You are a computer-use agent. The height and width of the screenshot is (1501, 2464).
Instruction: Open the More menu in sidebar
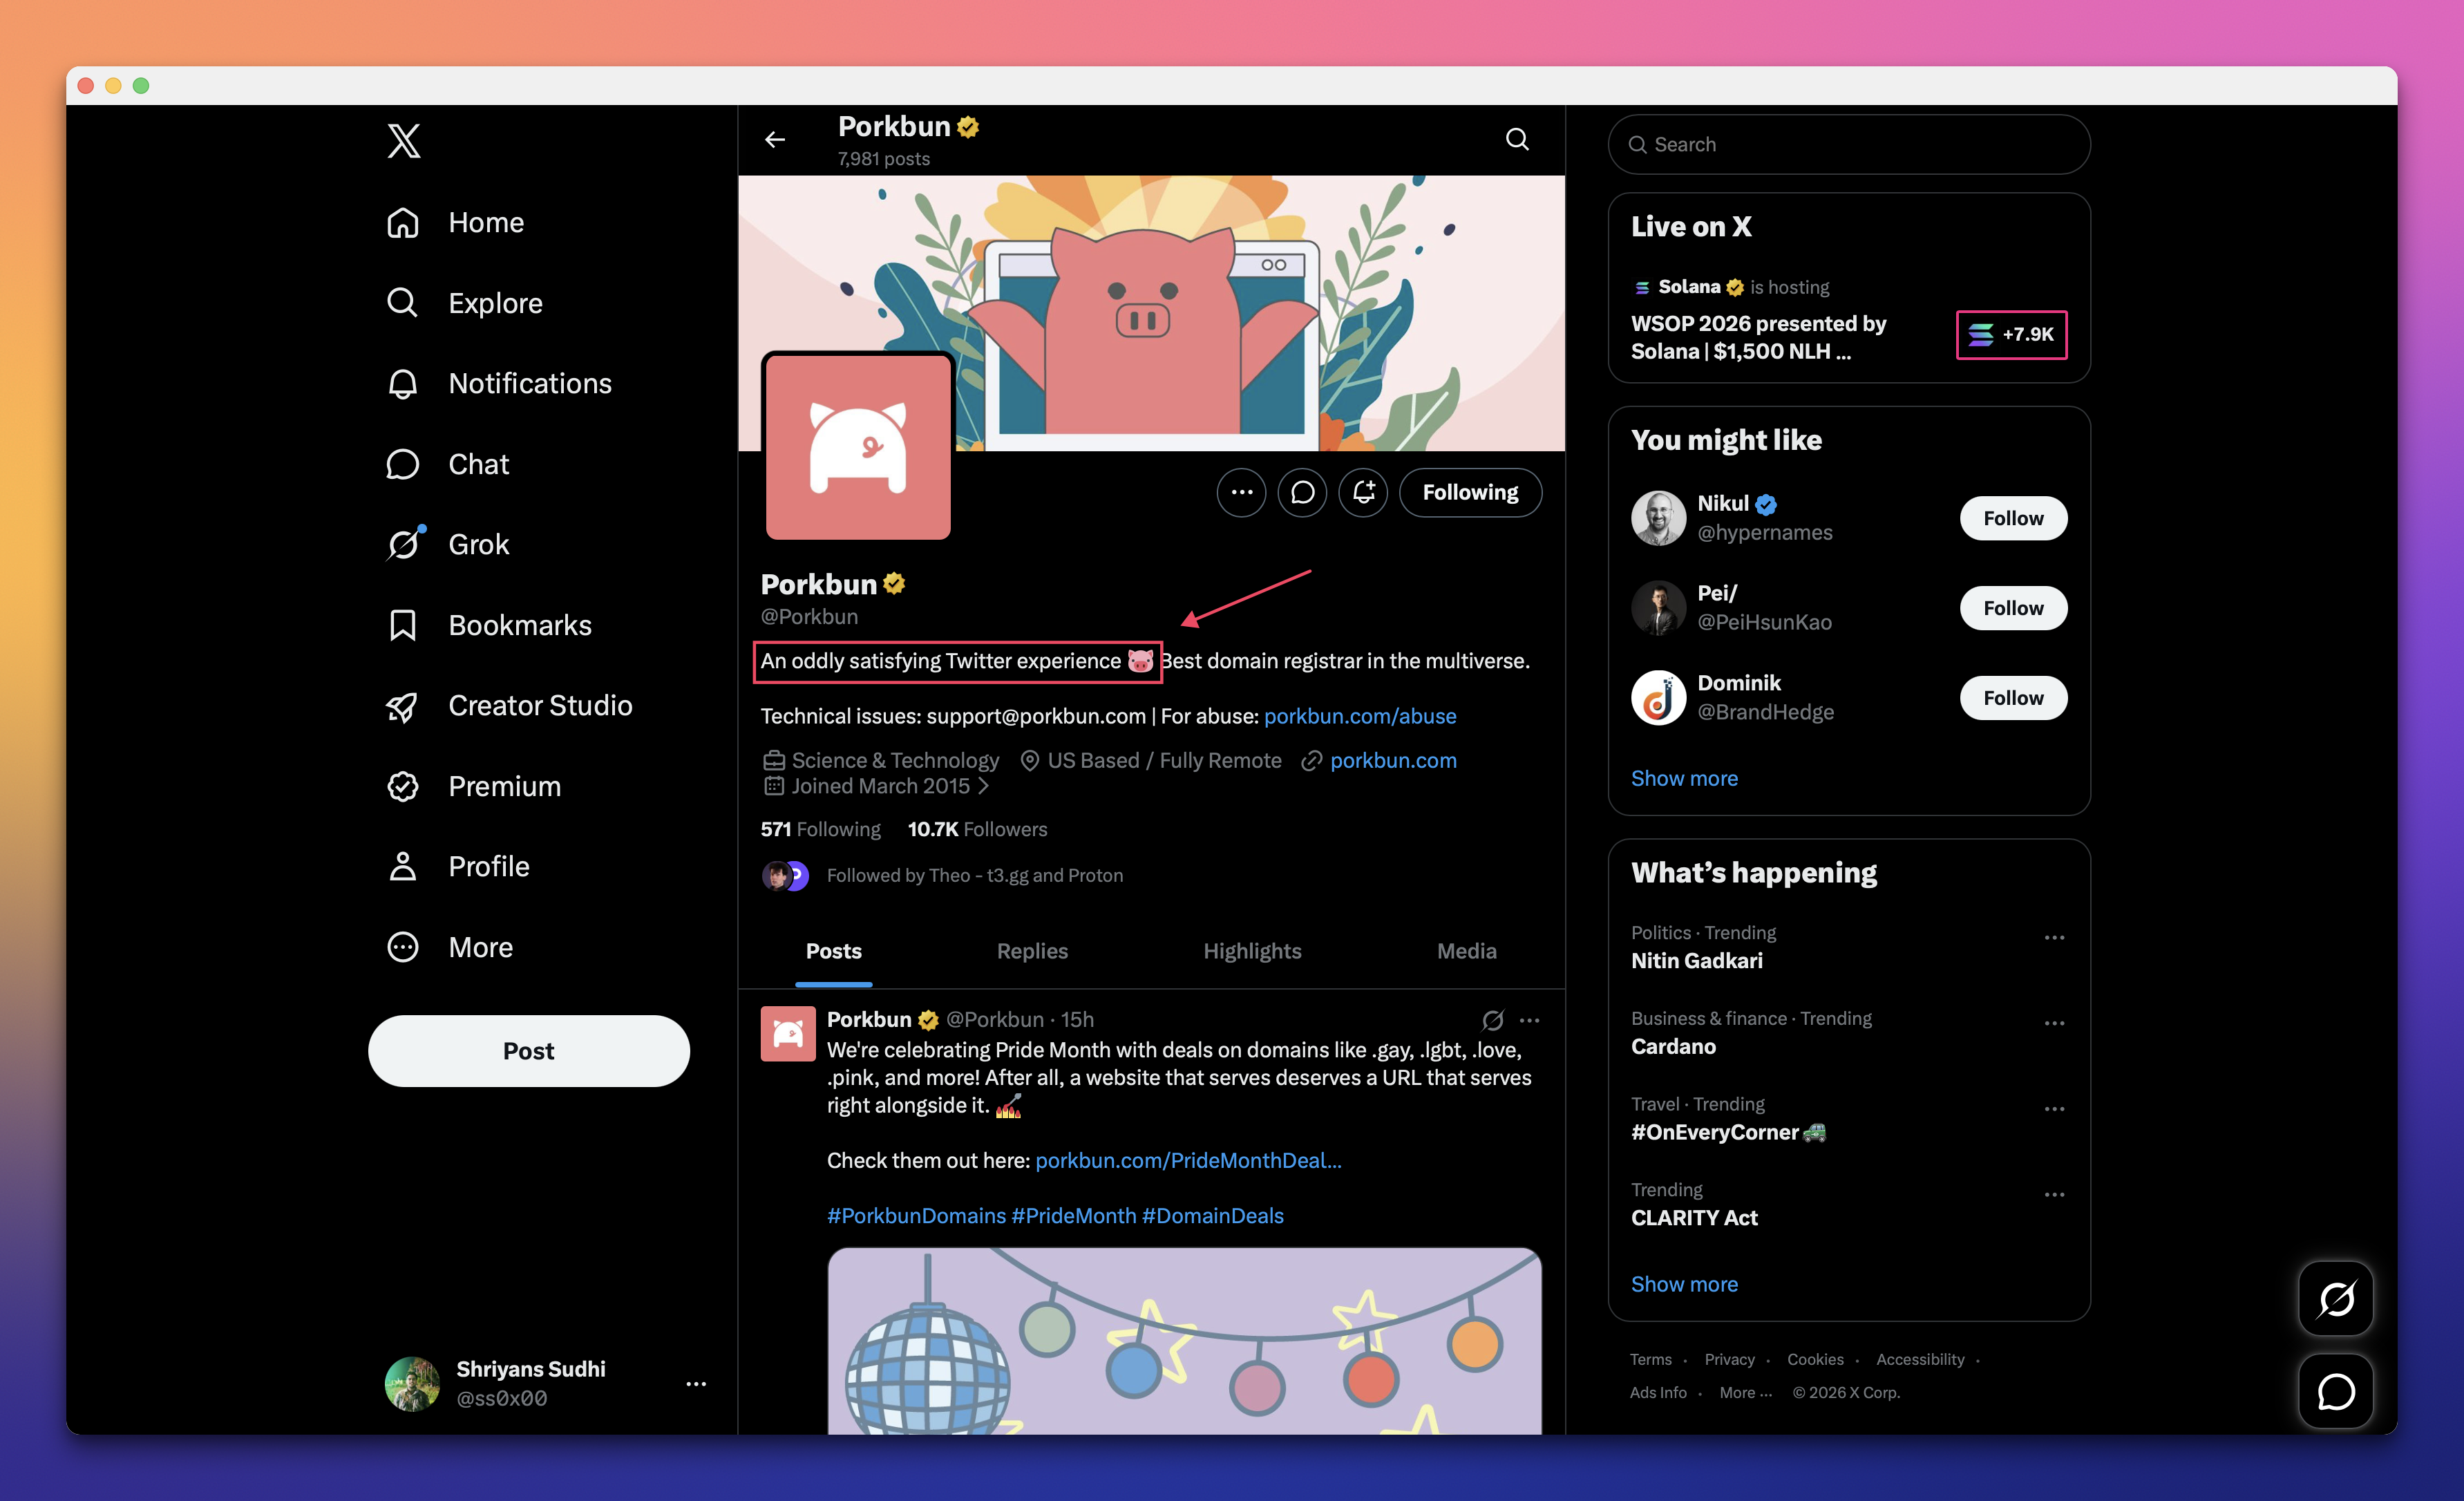click(x=449, y=947)
